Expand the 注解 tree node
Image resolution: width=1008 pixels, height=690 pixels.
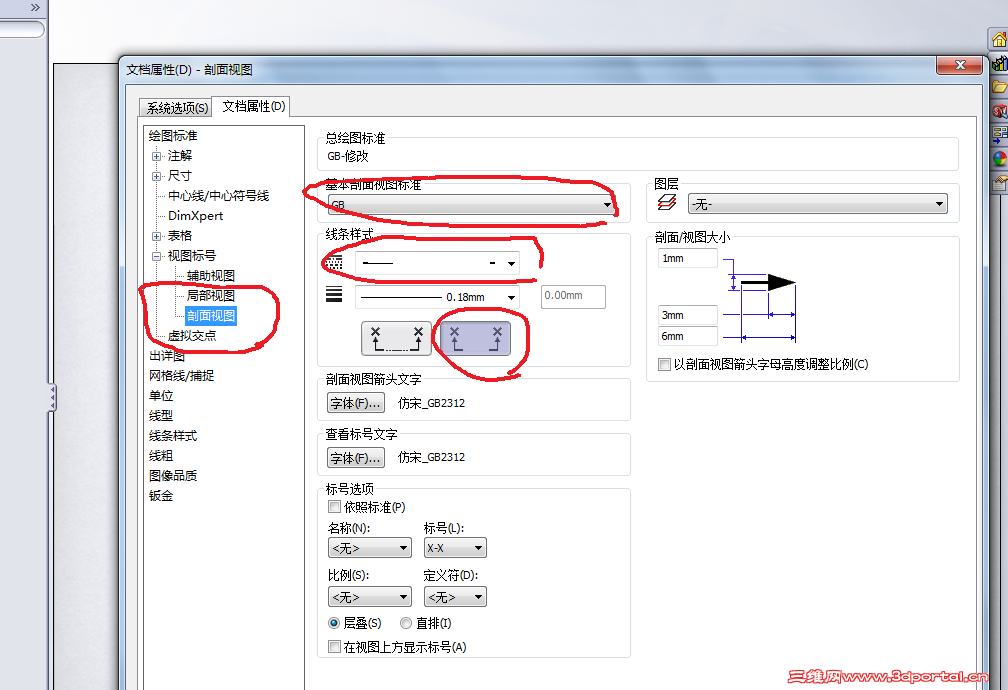click(155, 155)
